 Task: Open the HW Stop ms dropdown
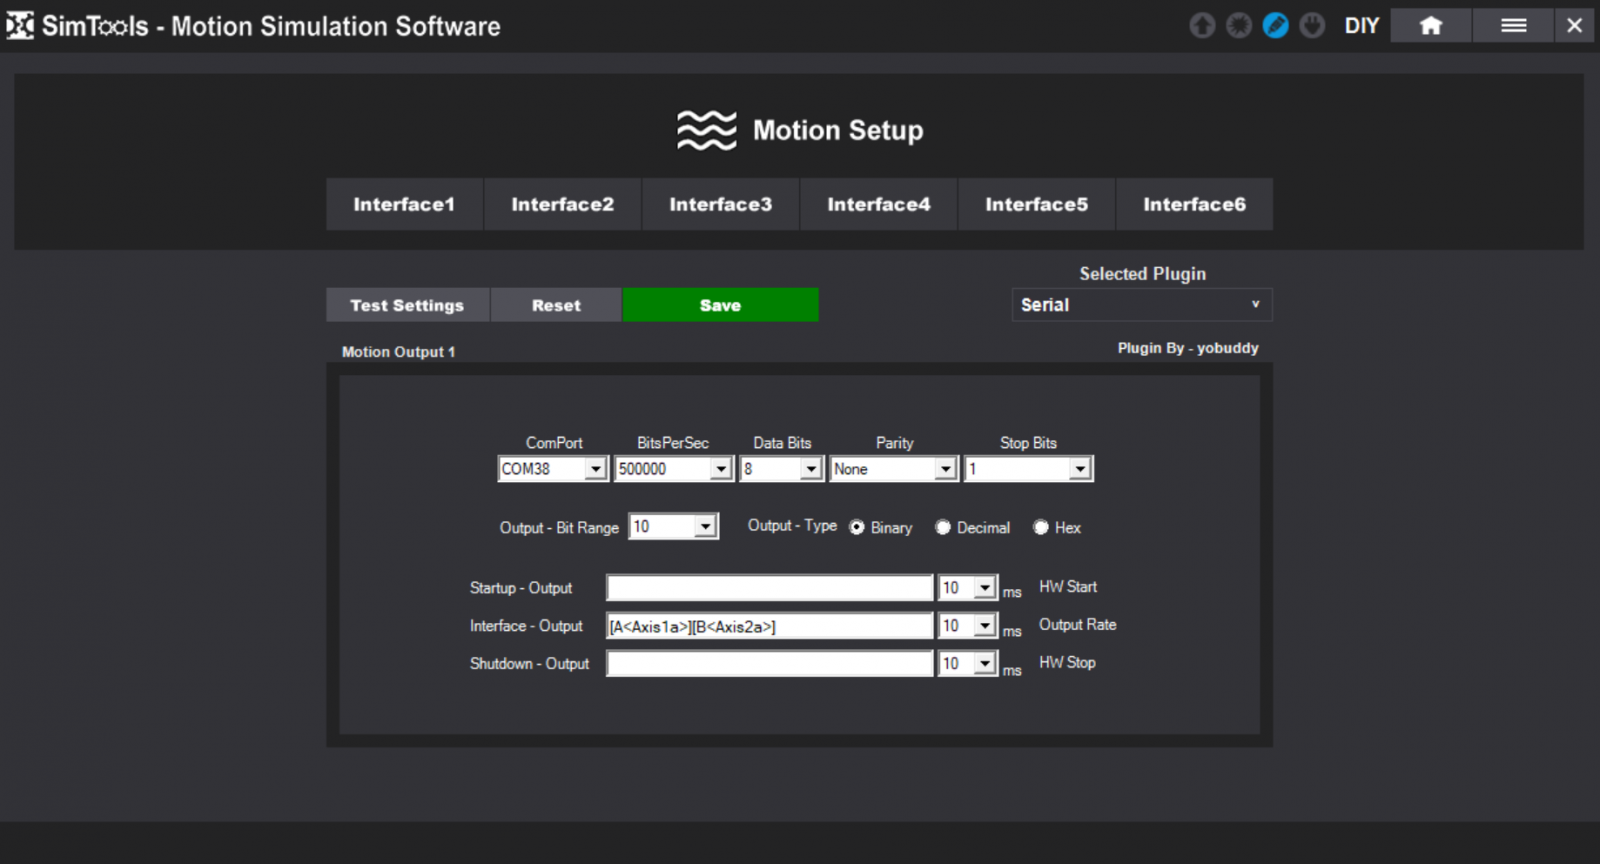click(x=968, y=664)
